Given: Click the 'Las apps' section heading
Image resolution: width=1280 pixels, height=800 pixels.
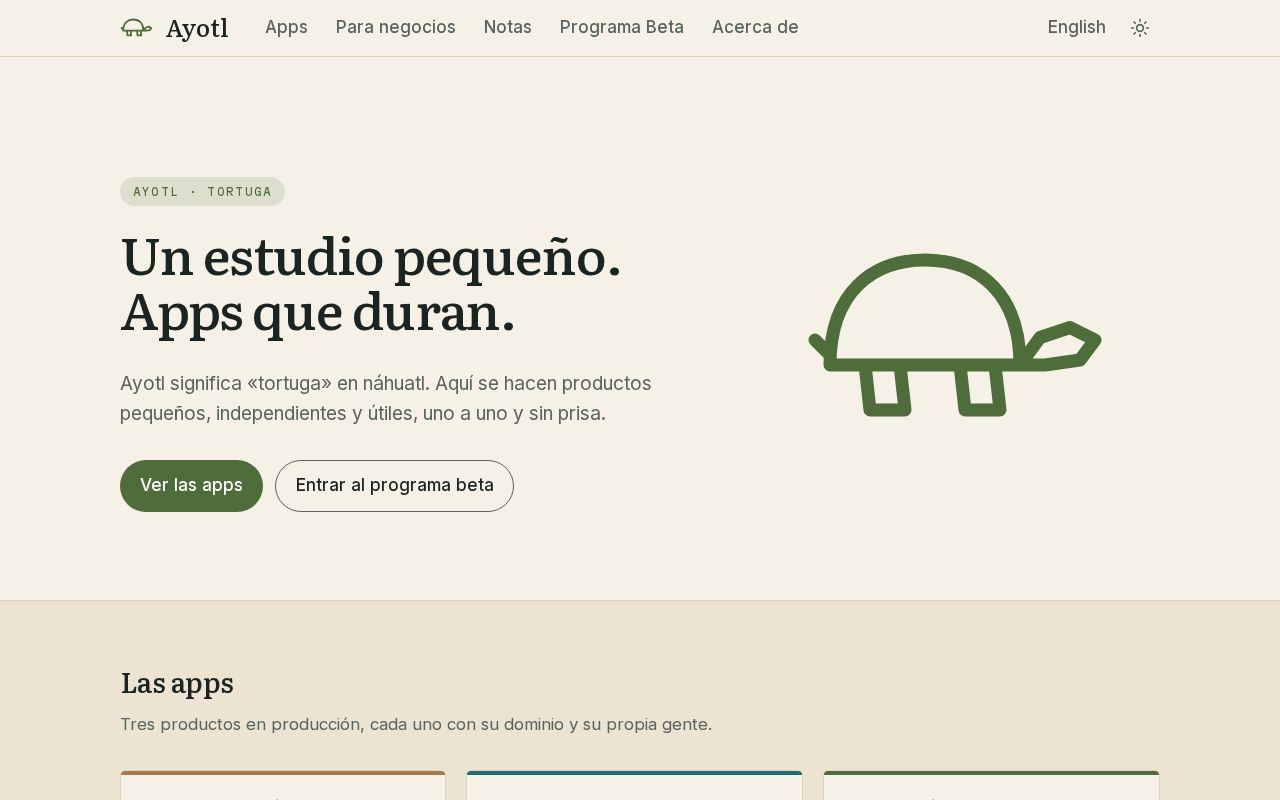Looking at the screenshot, I should click(x=177, y=683).
